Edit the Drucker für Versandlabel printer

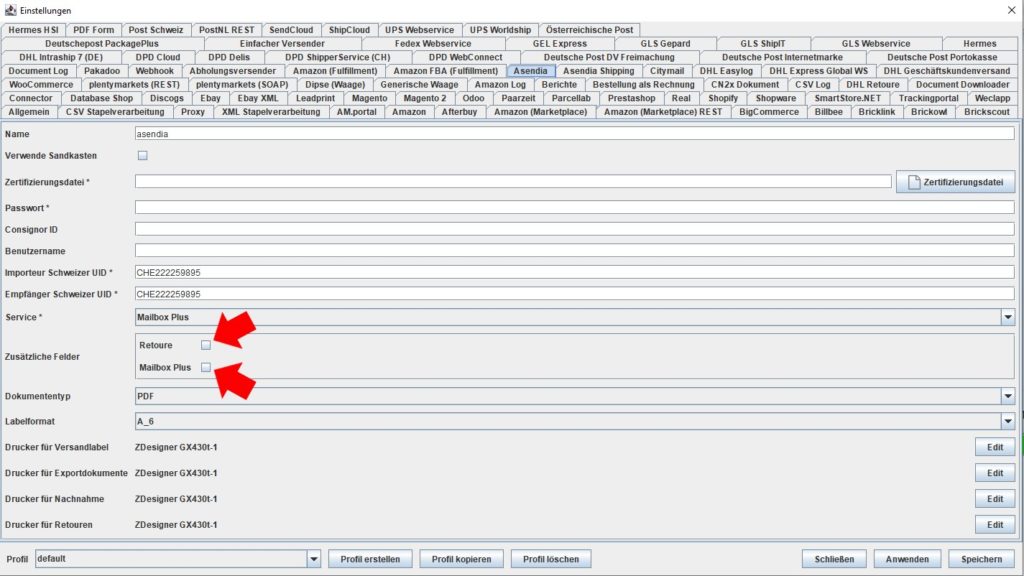coord(995,447)
